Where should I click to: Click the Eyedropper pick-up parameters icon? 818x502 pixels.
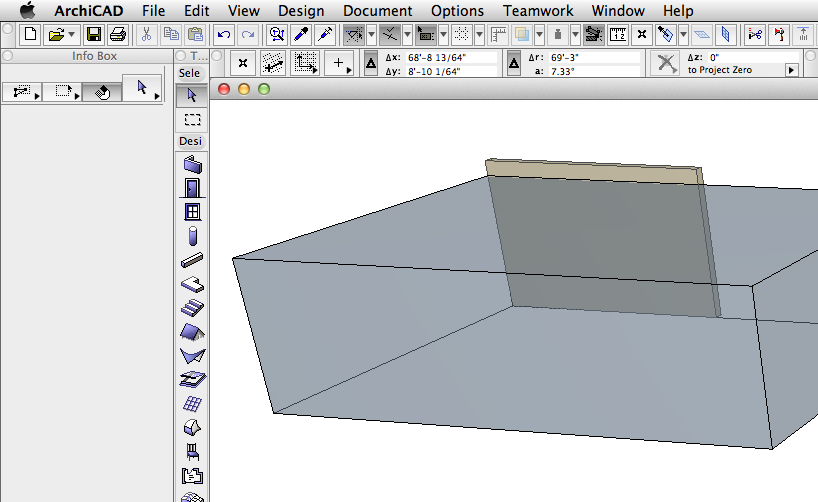click(301, 35)
